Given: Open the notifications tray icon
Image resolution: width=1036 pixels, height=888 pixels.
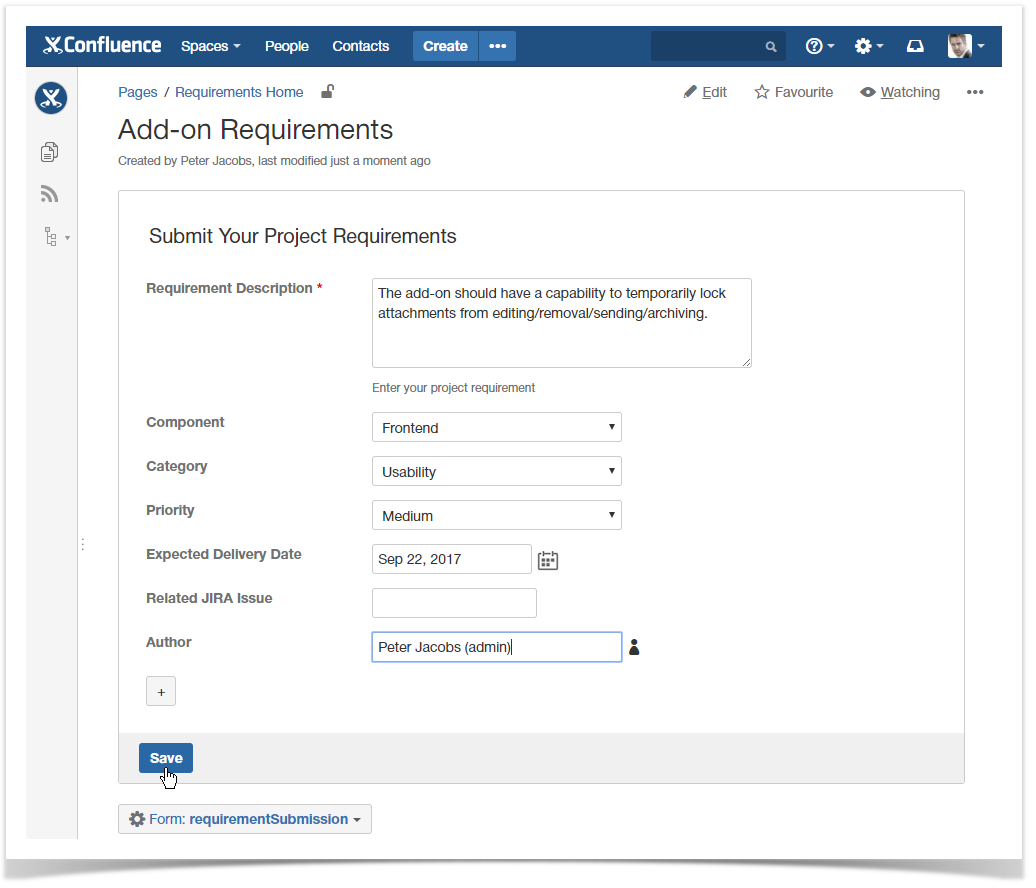Looking at the screenshot, I should (915, 45).
